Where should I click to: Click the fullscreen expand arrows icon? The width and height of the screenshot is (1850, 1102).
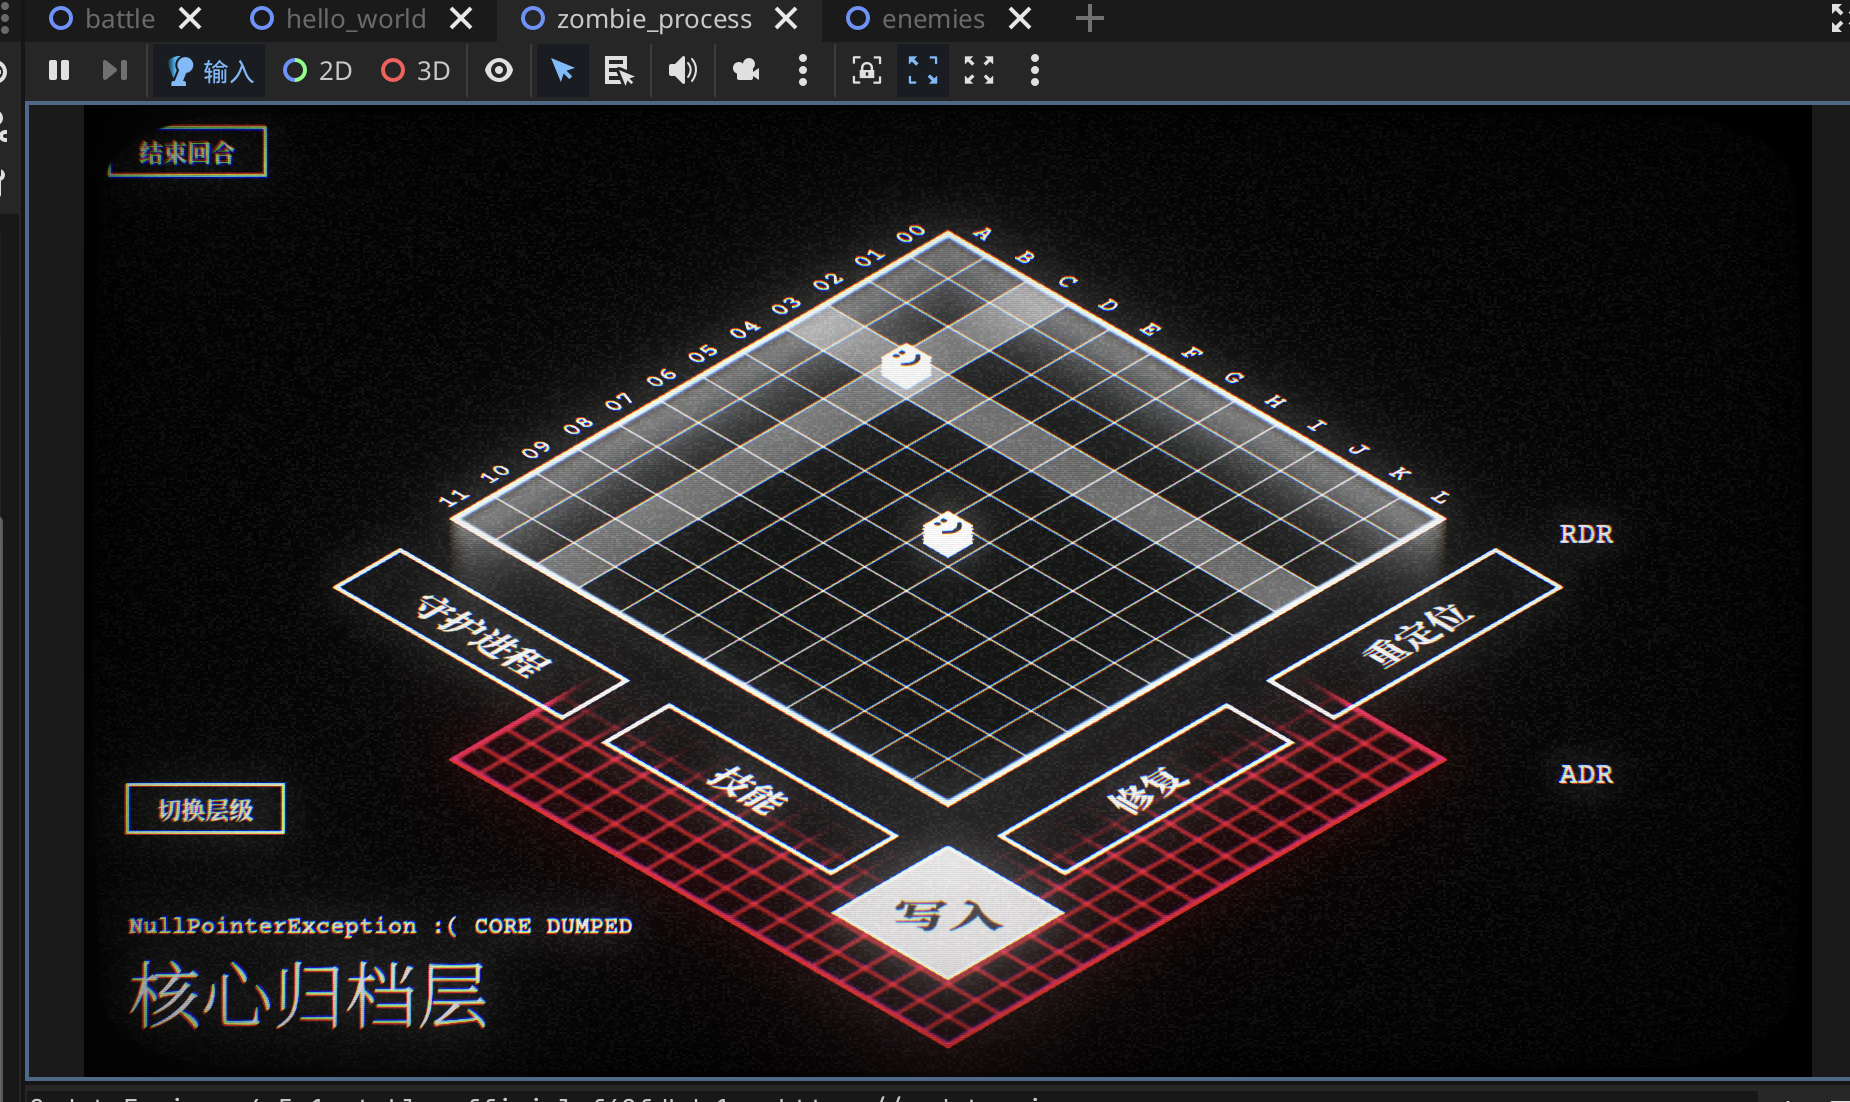click(x=979, y=70)
